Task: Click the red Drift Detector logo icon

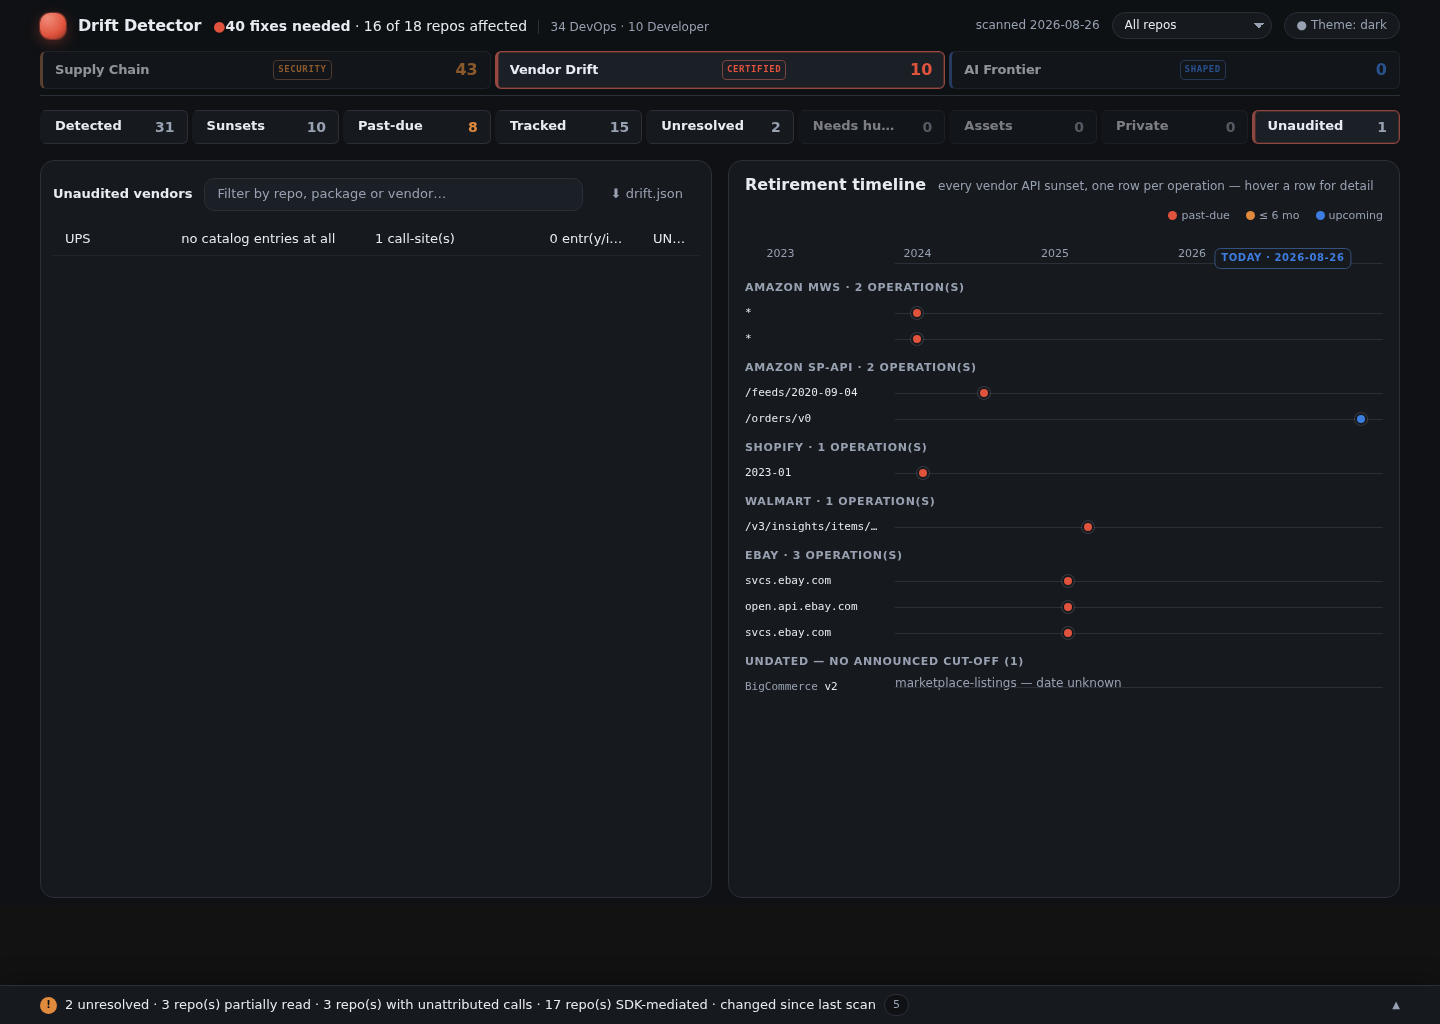Action: 53,26
